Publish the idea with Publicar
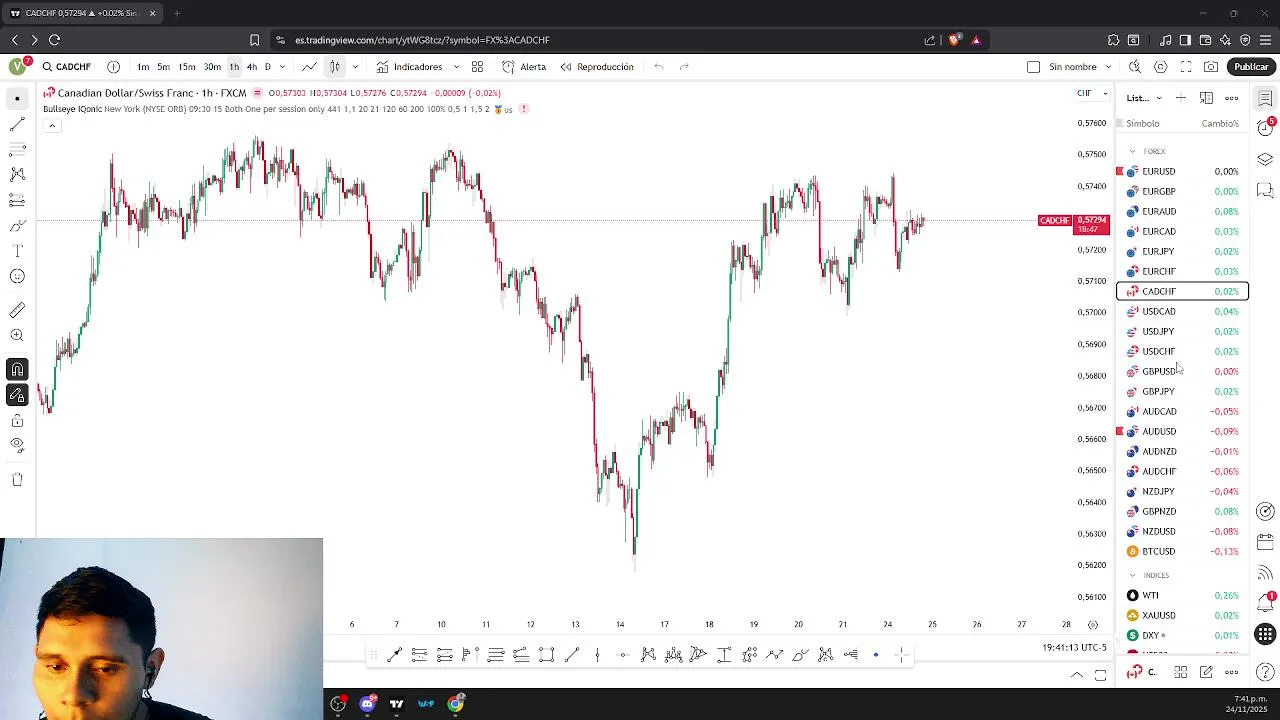The image size is (1280, 720). [1251, 67]
